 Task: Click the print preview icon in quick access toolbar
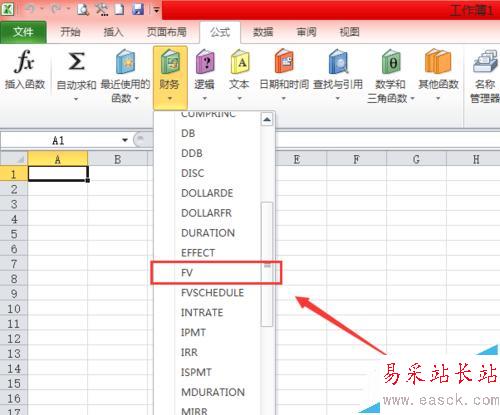(83, 9)
